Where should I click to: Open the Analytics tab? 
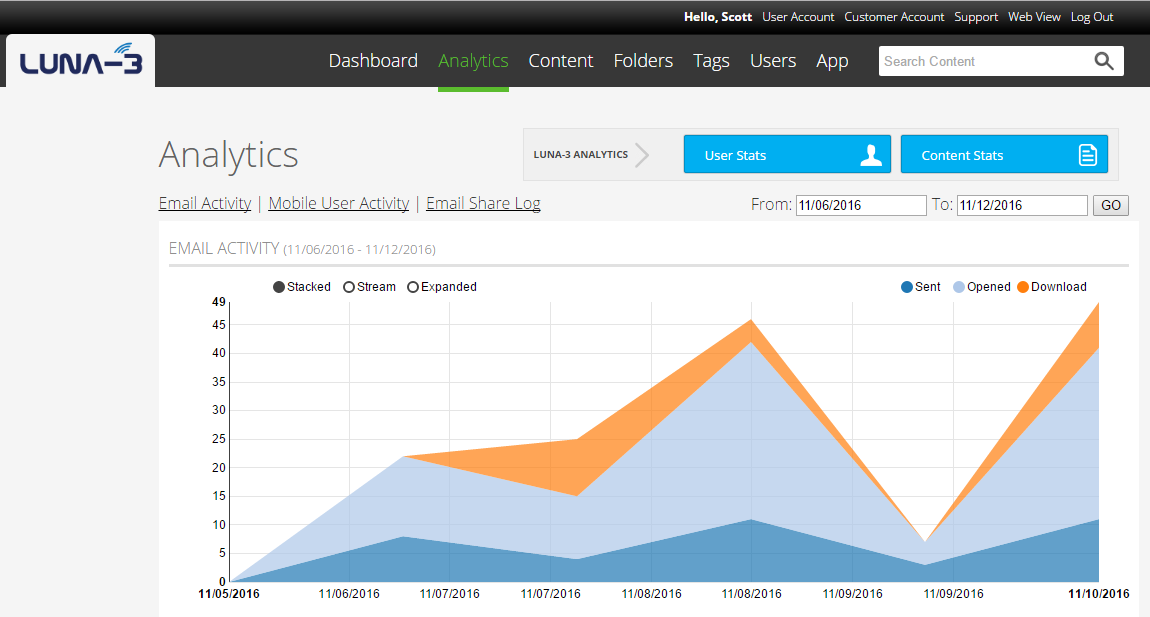coord(473,61)
